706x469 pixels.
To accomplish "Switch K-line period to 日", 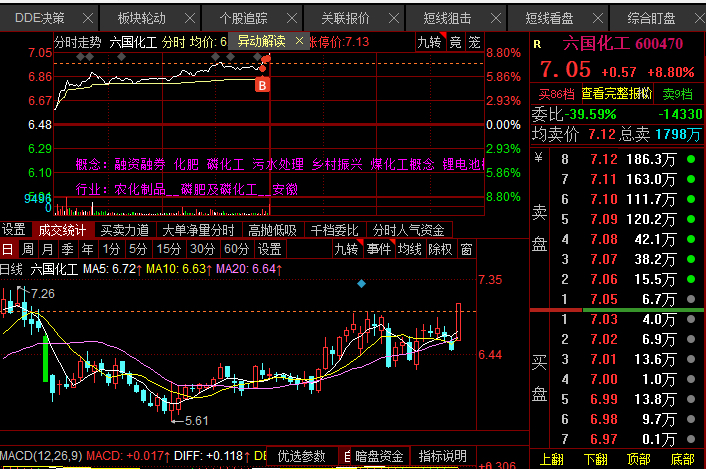I will point(8,249).
